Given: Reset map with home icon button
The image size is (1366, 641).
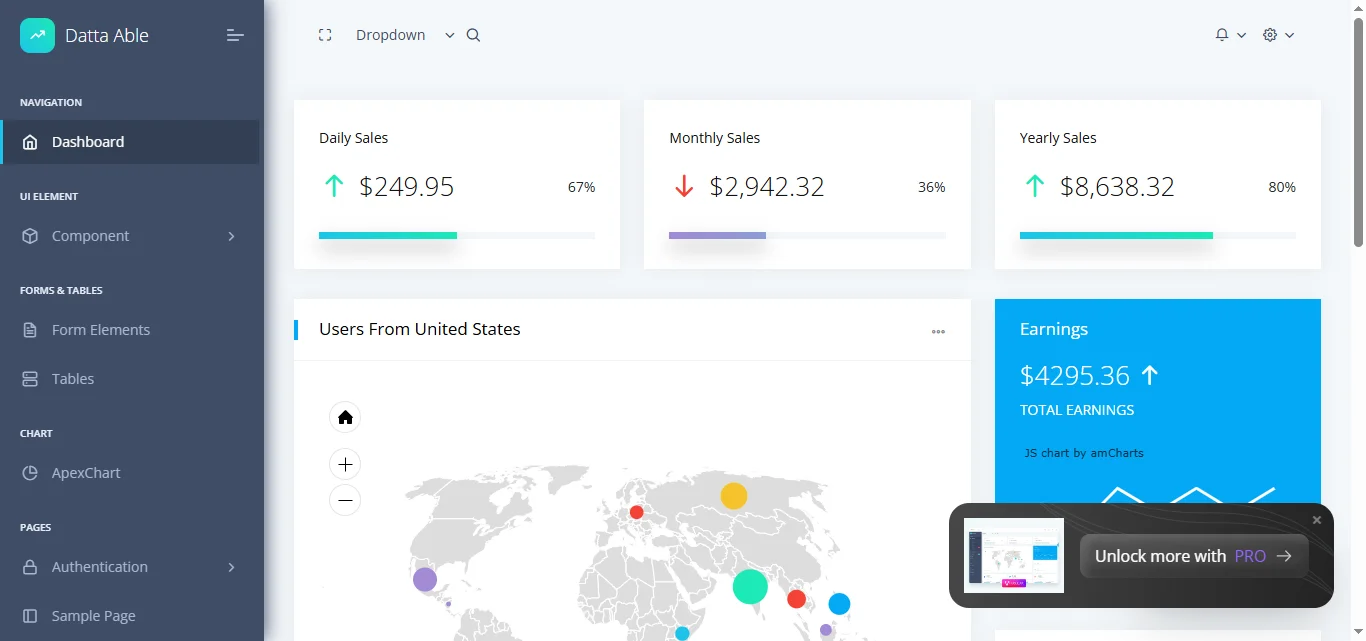Looking at the screenshot, I should (345, 417).
